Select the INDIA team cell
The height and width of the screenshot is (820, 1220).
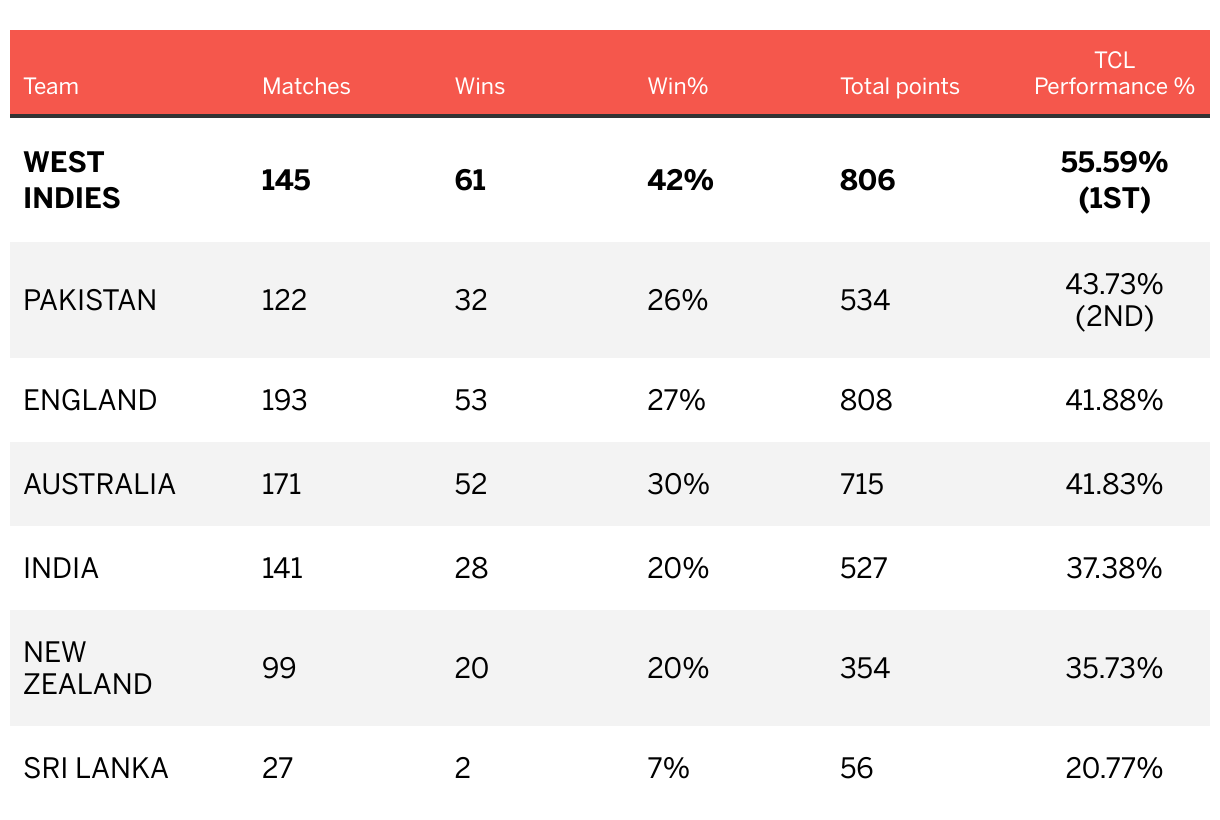click(x=61, y=568)
